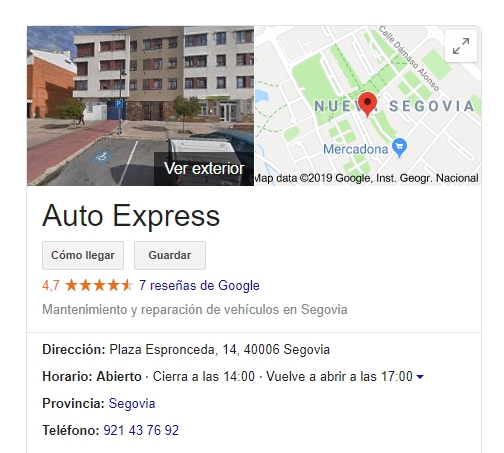Click the Mercadona shopping cart marker

point(399,148)
